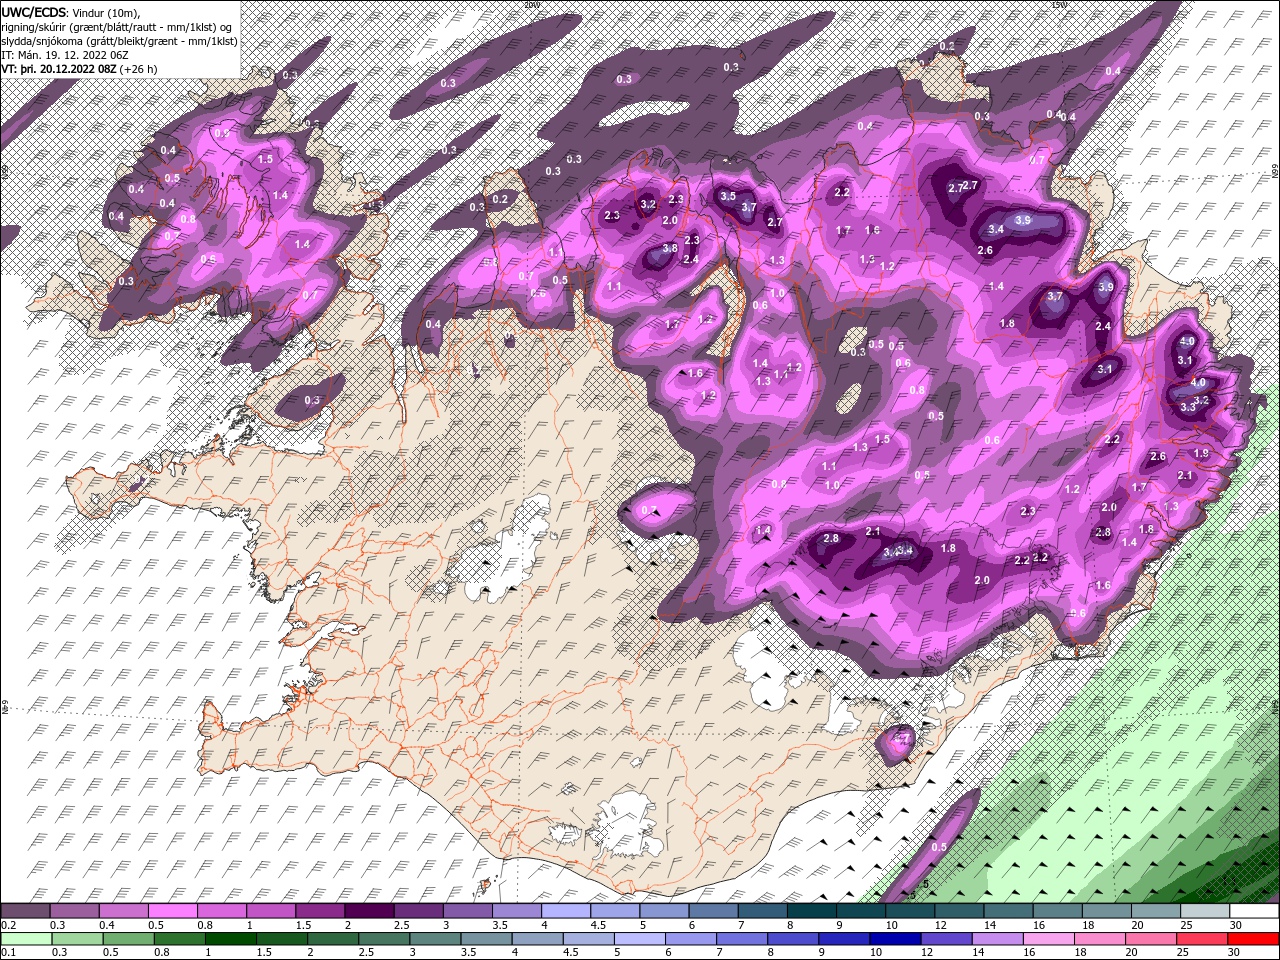Click the '30' label on the bottom rain scale

(1235, 951)
